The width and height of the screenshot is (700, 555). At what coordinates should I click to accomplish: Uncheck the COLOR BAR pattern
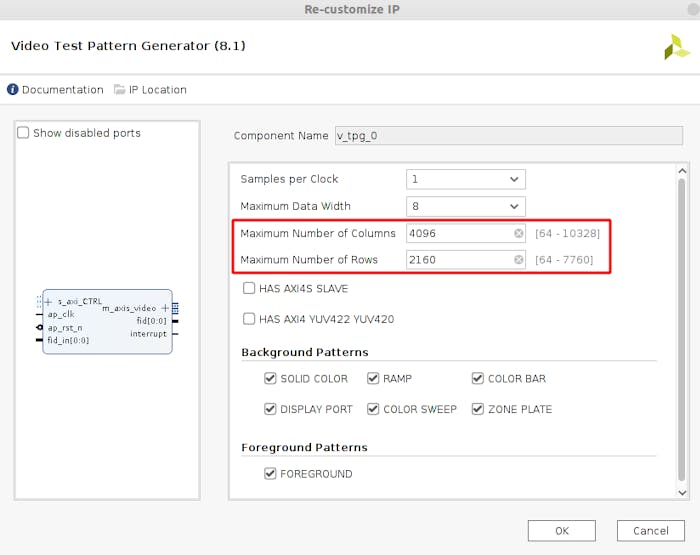click(479, 379)
